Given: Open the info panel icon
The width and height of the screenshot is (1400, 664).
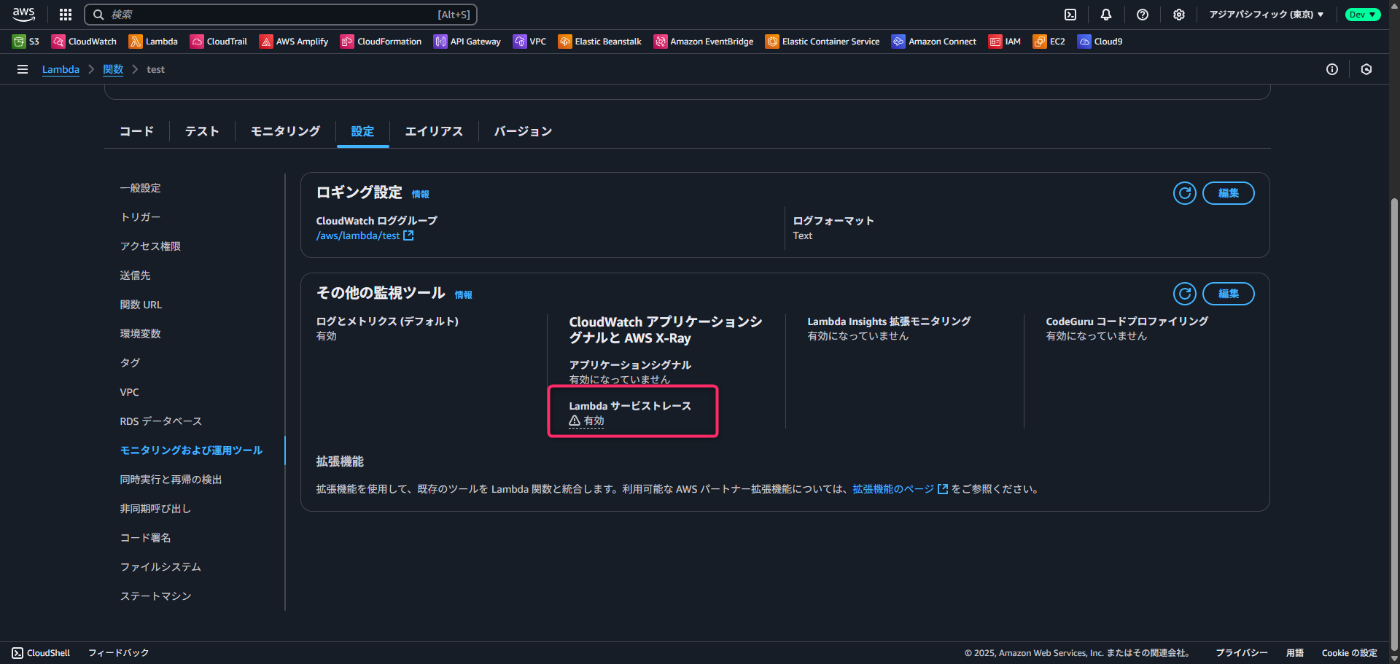Looking at the screenshot, I should (1332, 70).
